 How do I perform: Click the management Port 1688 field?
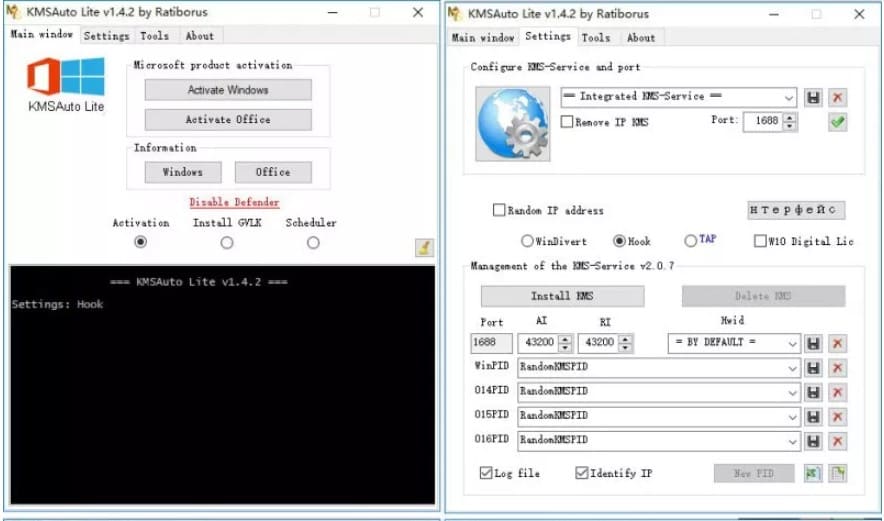[492, 343]
